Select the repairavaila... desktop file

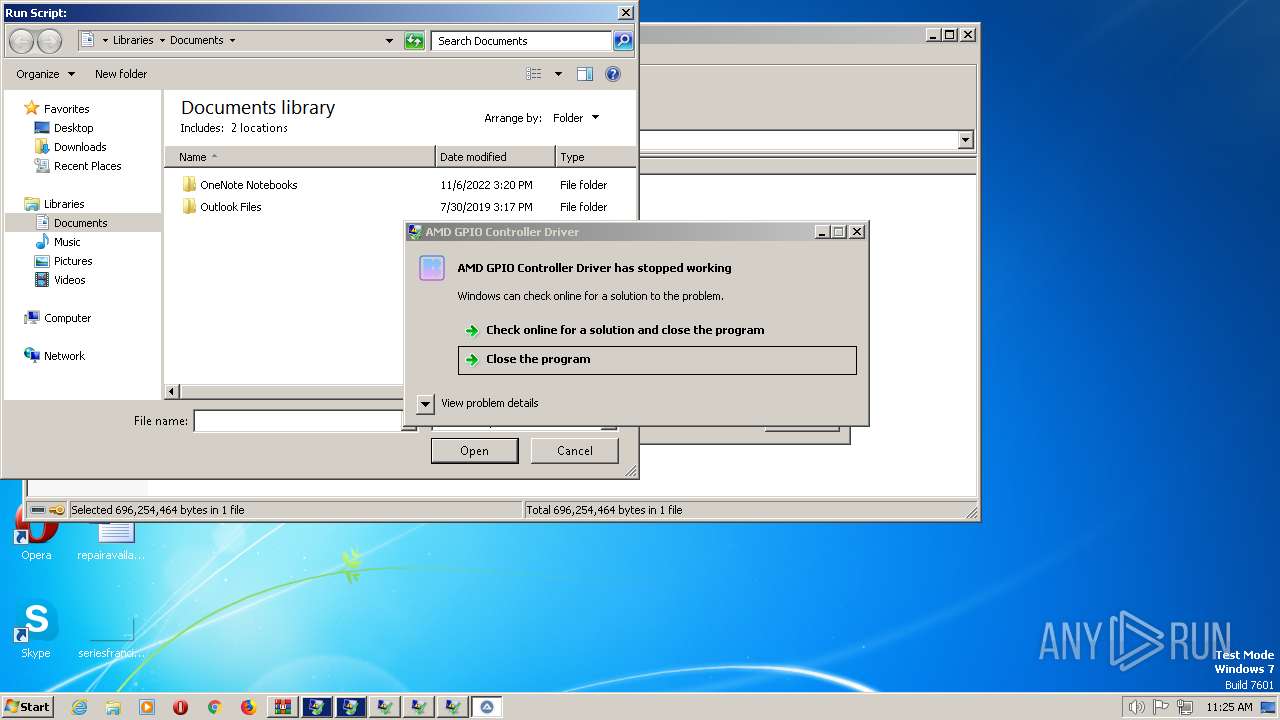click(x=111, y=540)
